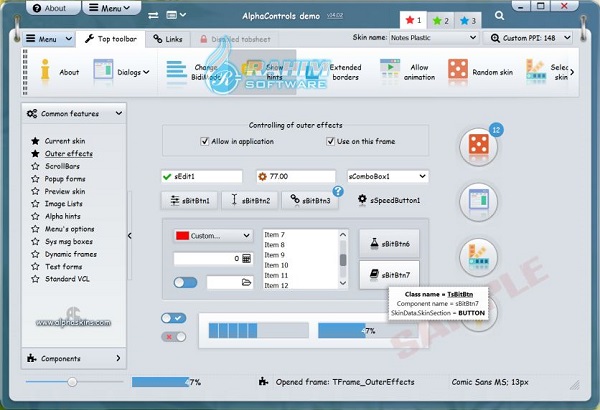Click the blue question mark help badge
Viewport: 600px width, 410px height.
(x=338, y=191)
